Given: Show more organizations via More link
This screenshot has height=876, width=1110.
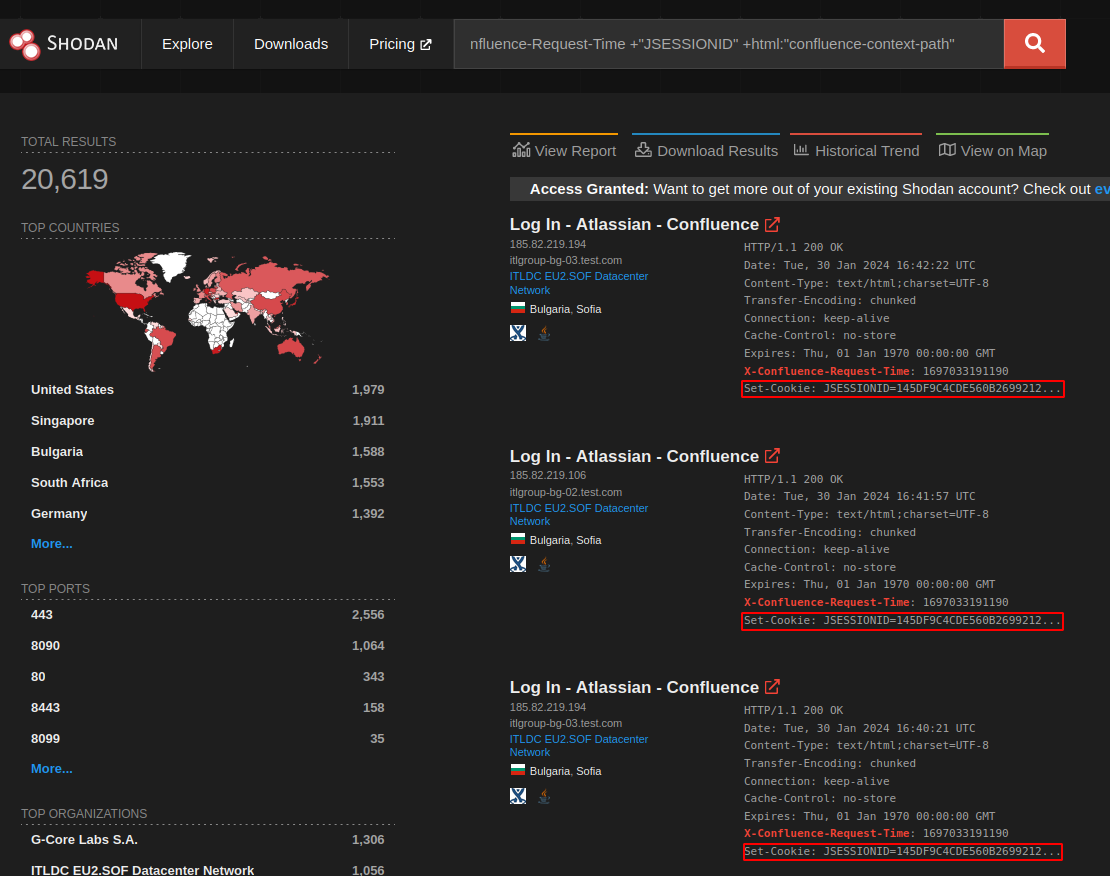Looking at the screenshot, I should 51,873.
